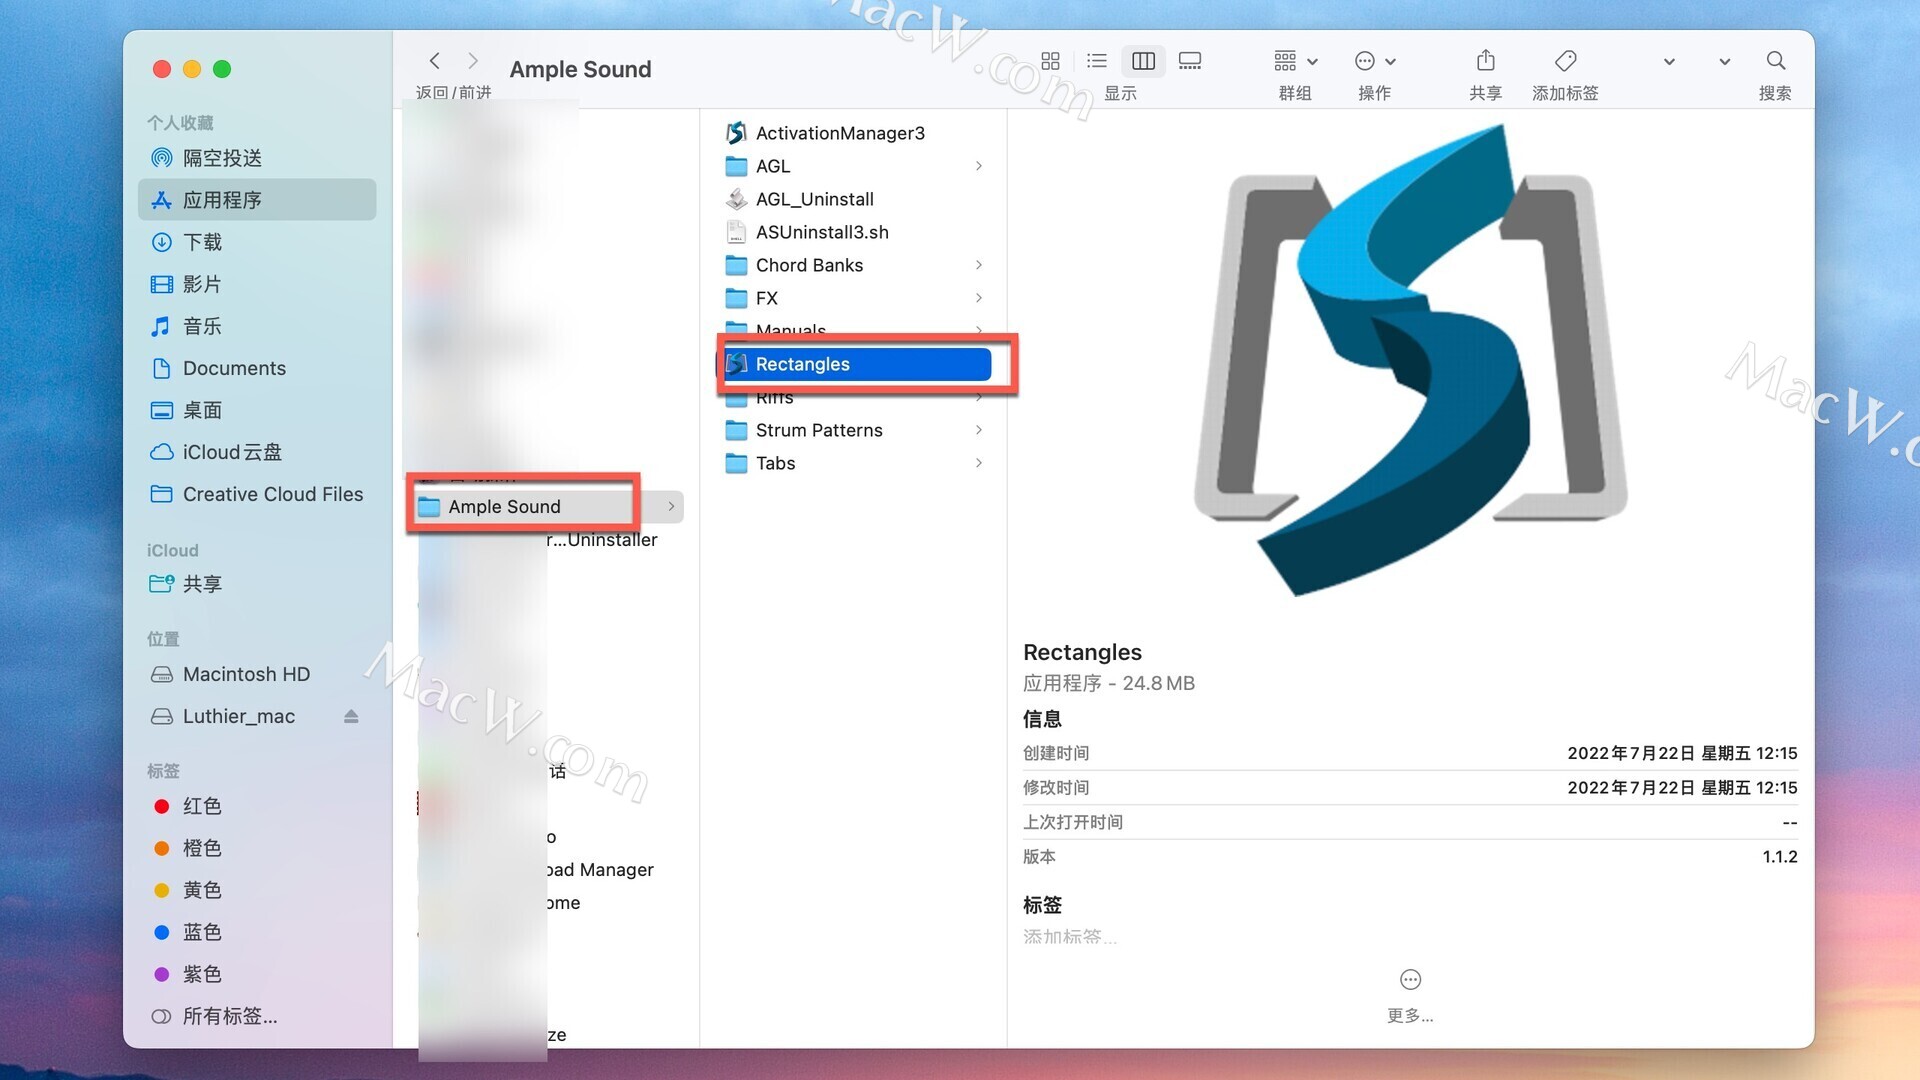Click the Desktop (桌面) sidebar icon
The image size is (1920, 1080).
click(x=161, y=410)
